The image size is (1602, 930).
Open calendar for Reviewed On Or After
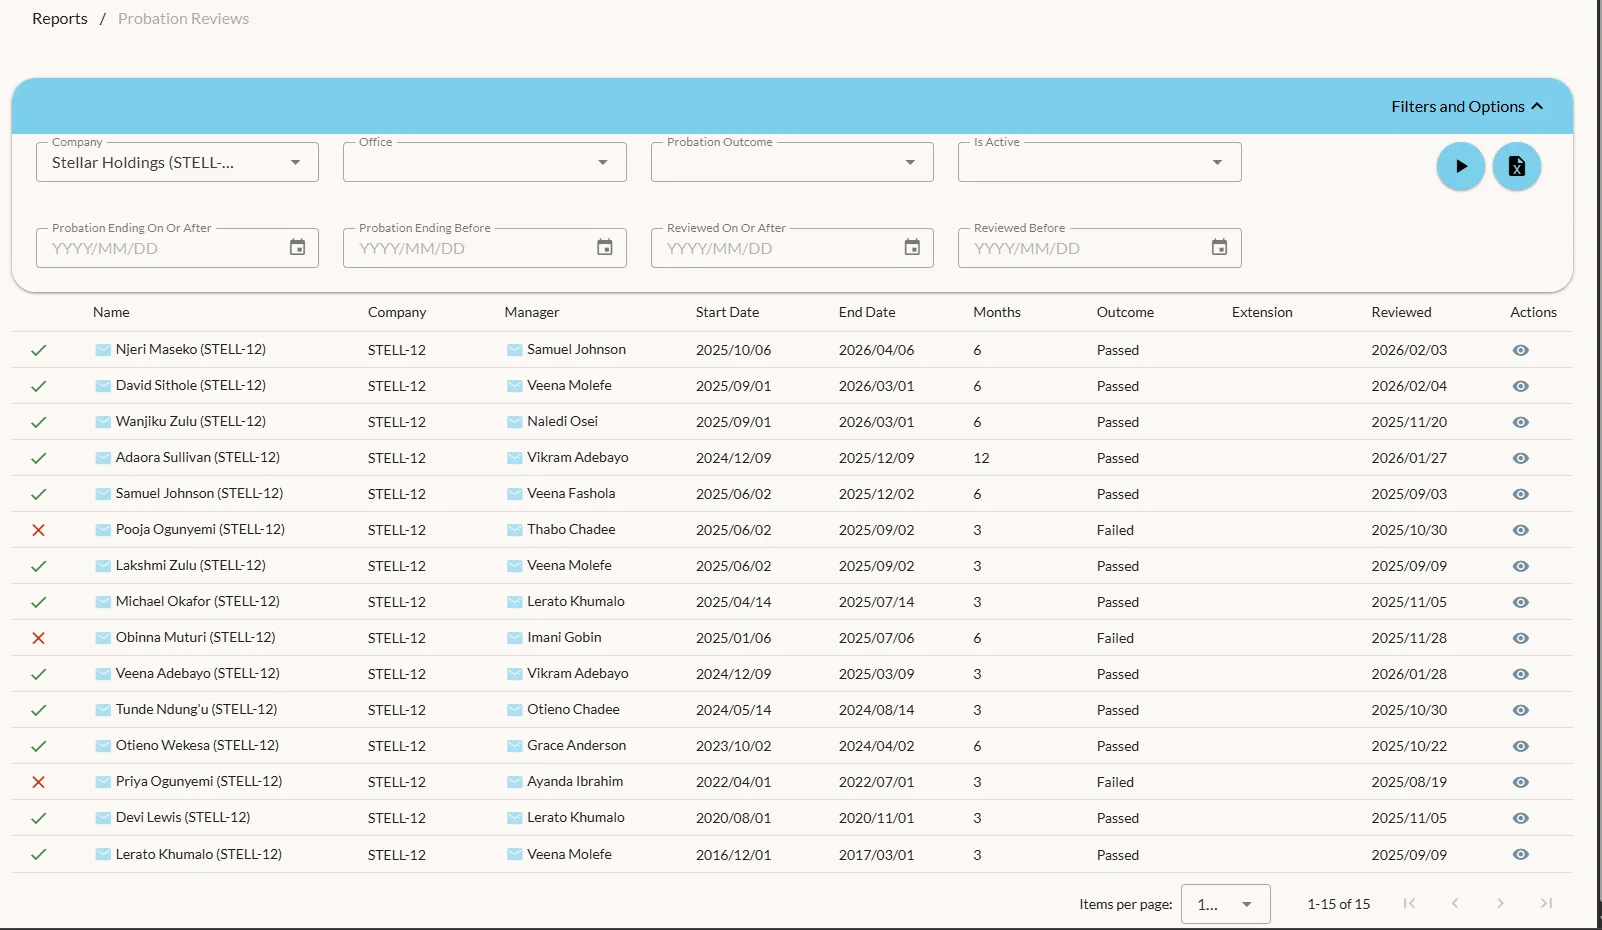click(x=912, y=247)
